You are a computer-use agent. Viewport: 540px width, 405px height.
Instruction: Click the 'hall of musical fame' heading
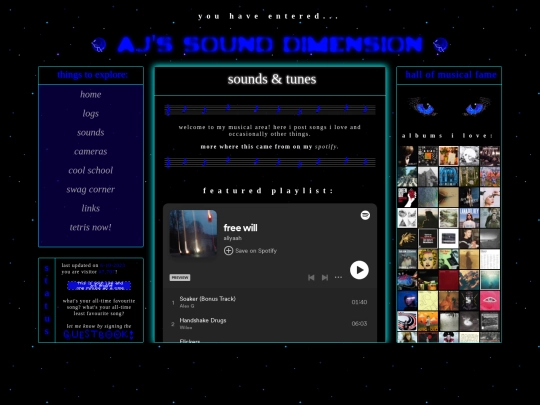(x=451, y=75)
